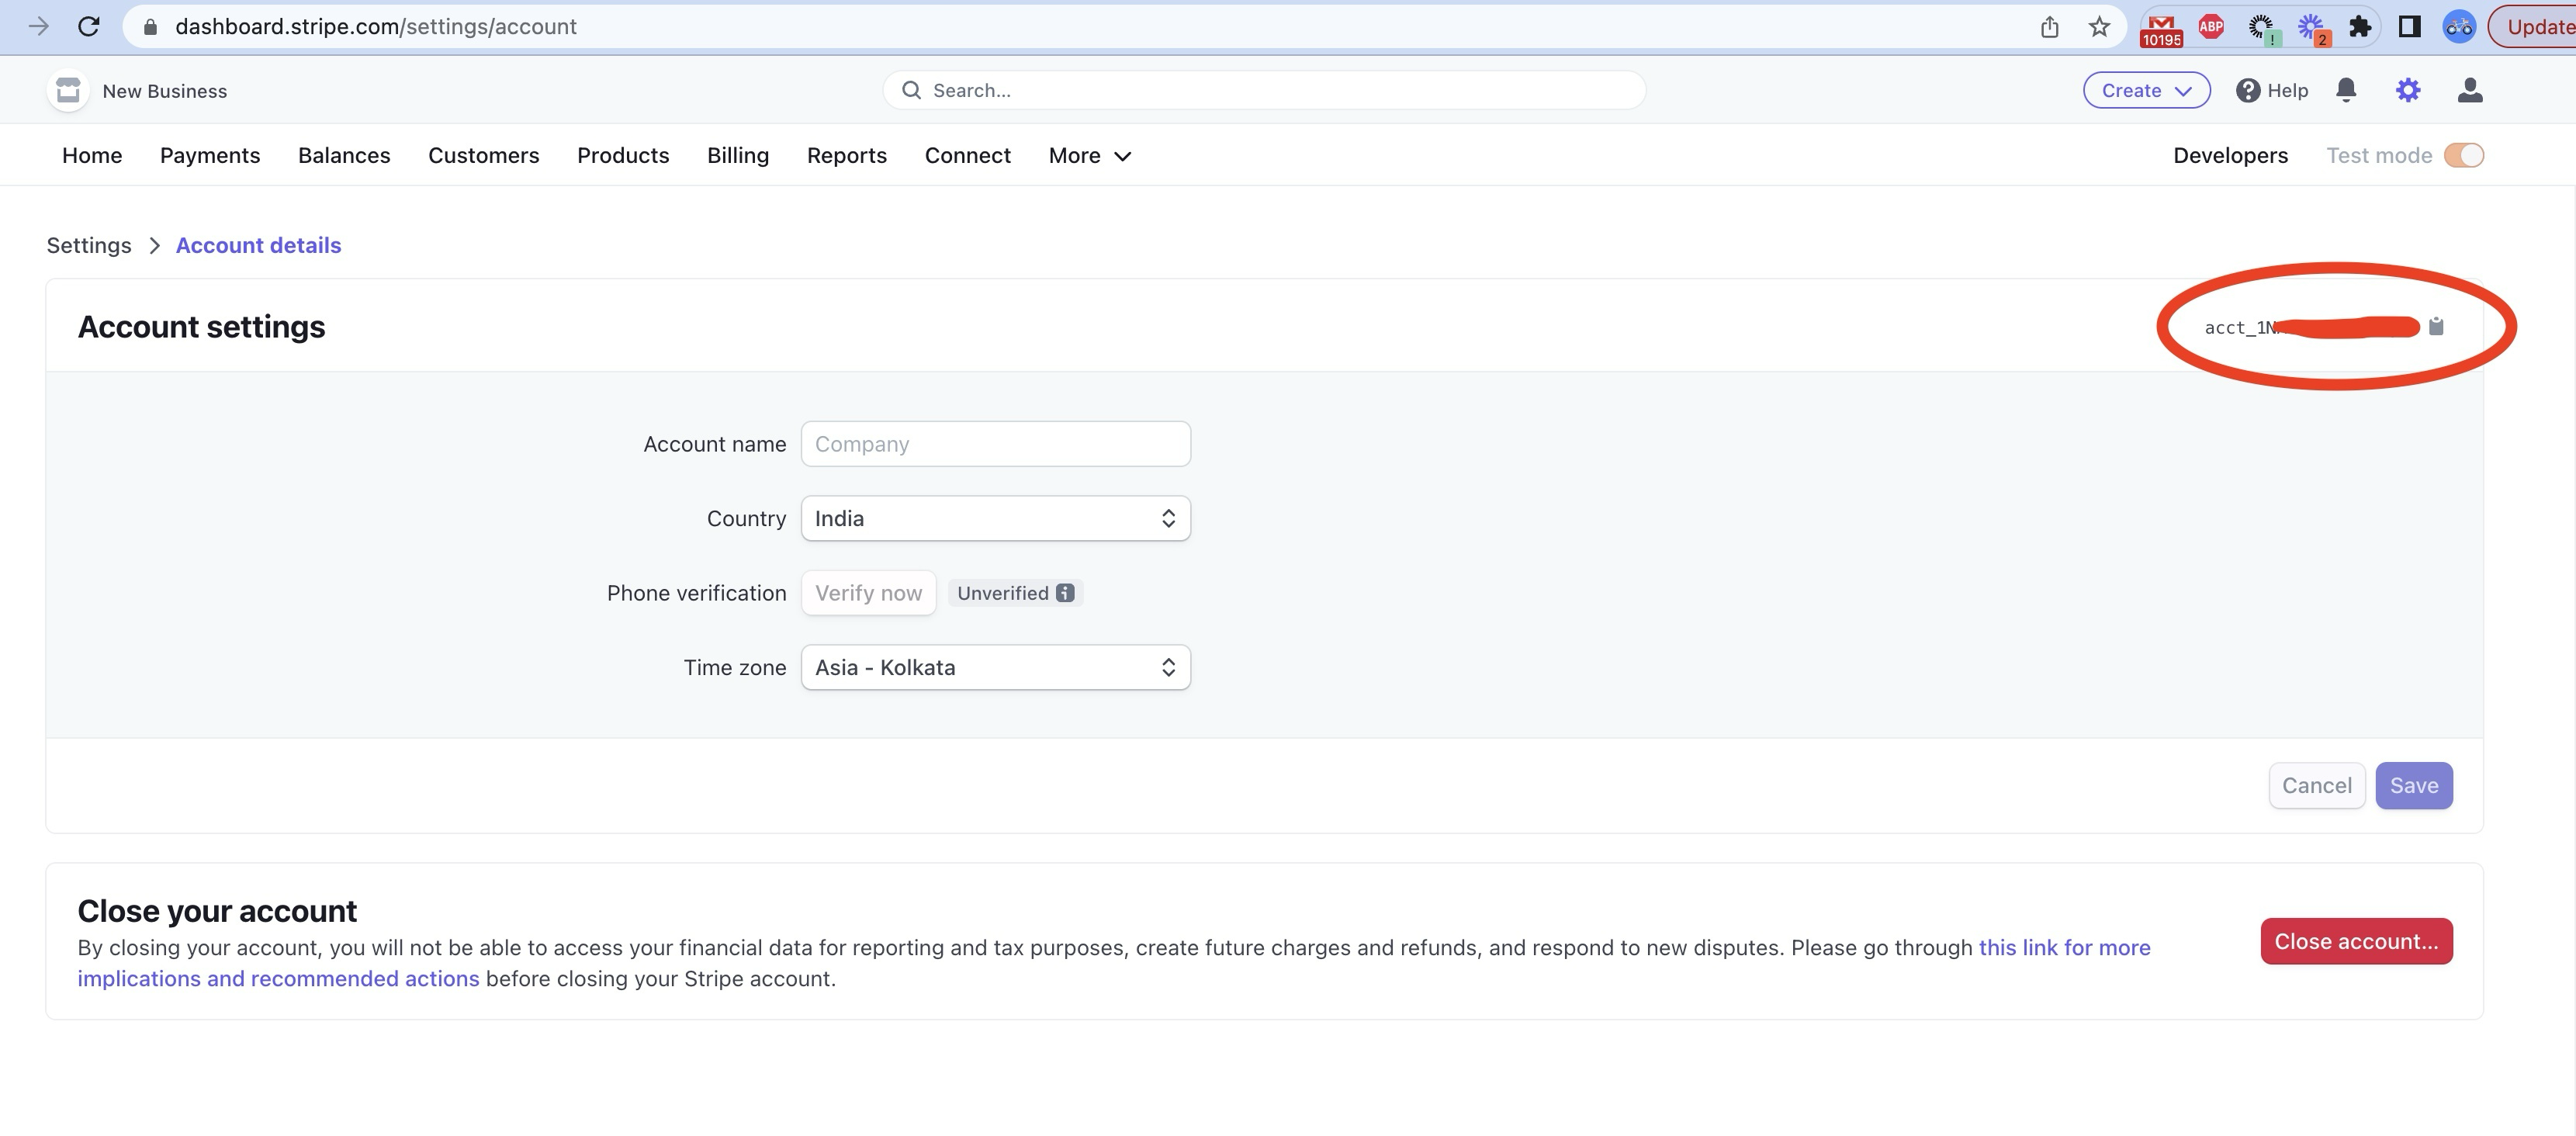The image size is (2576, 1136).
Task: Open the Create dropdown button
Action: (2146, 89)
